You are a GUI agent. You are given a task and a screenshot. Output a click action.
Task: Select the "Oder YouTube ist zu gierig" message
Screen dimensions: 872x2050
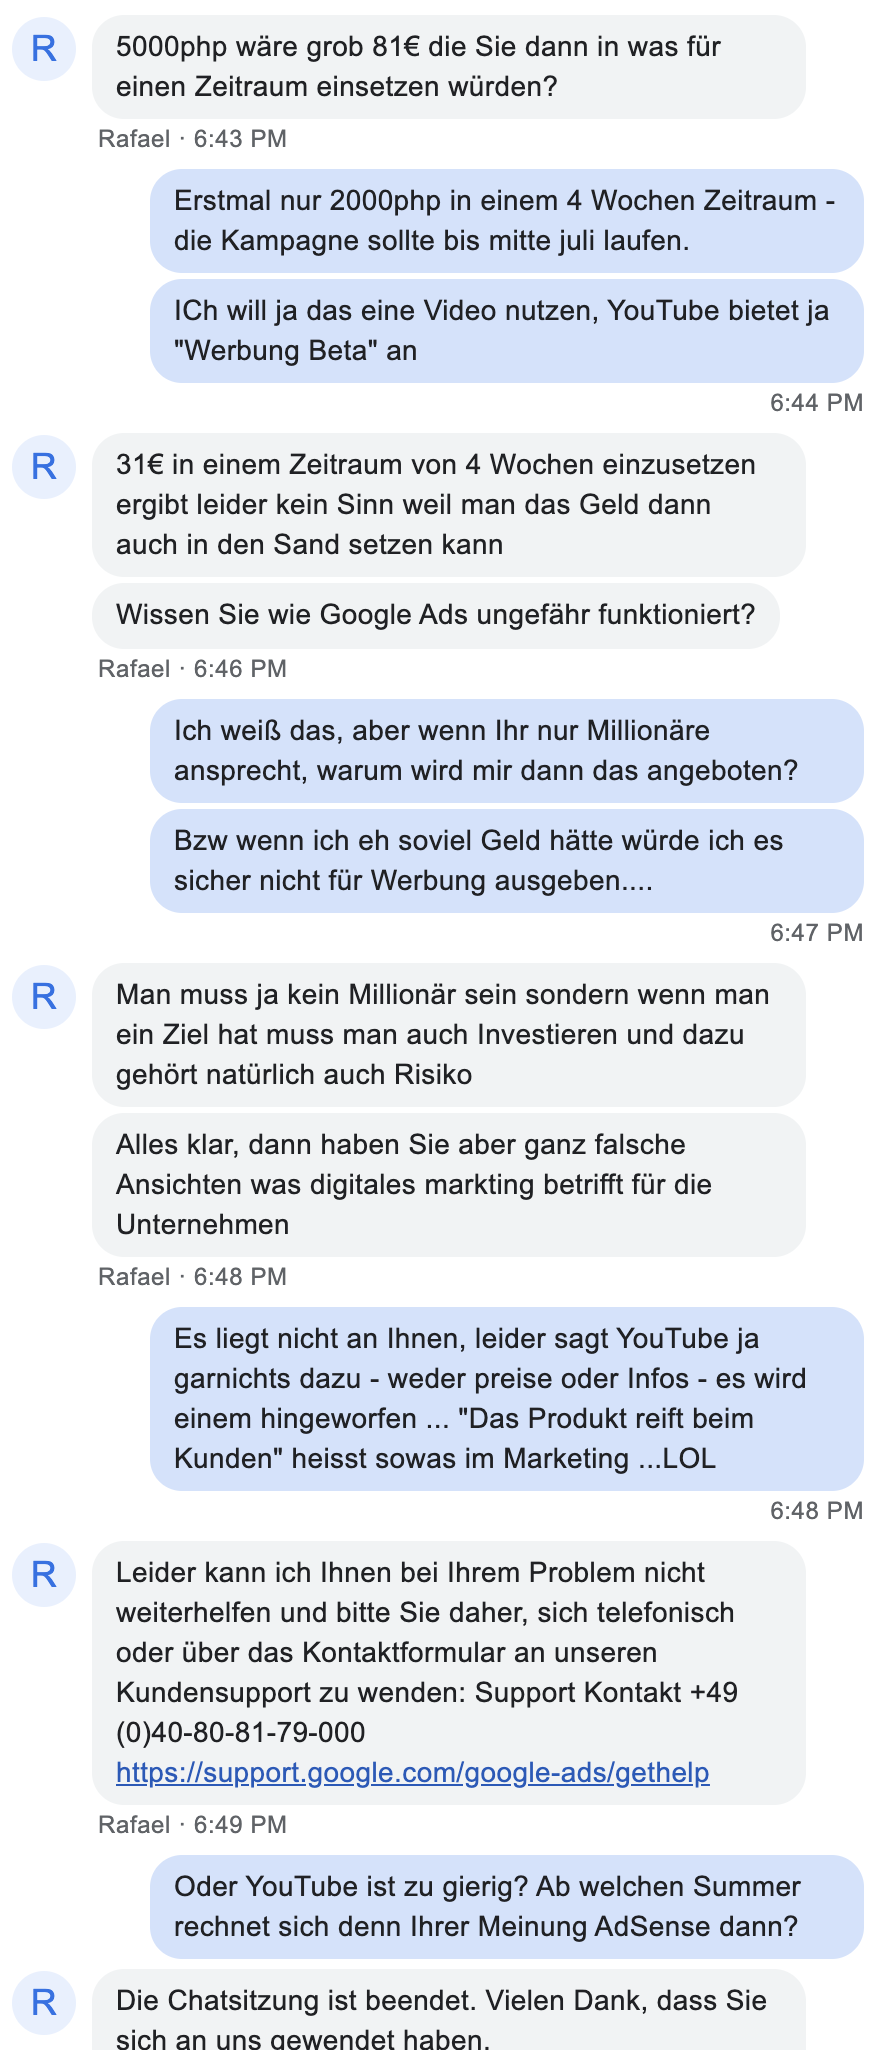coord(506,1907)
